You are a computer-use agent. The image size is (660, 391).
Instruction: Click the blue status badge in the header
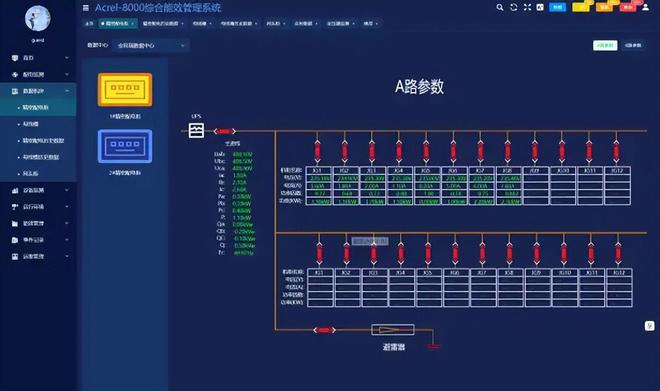558,7
